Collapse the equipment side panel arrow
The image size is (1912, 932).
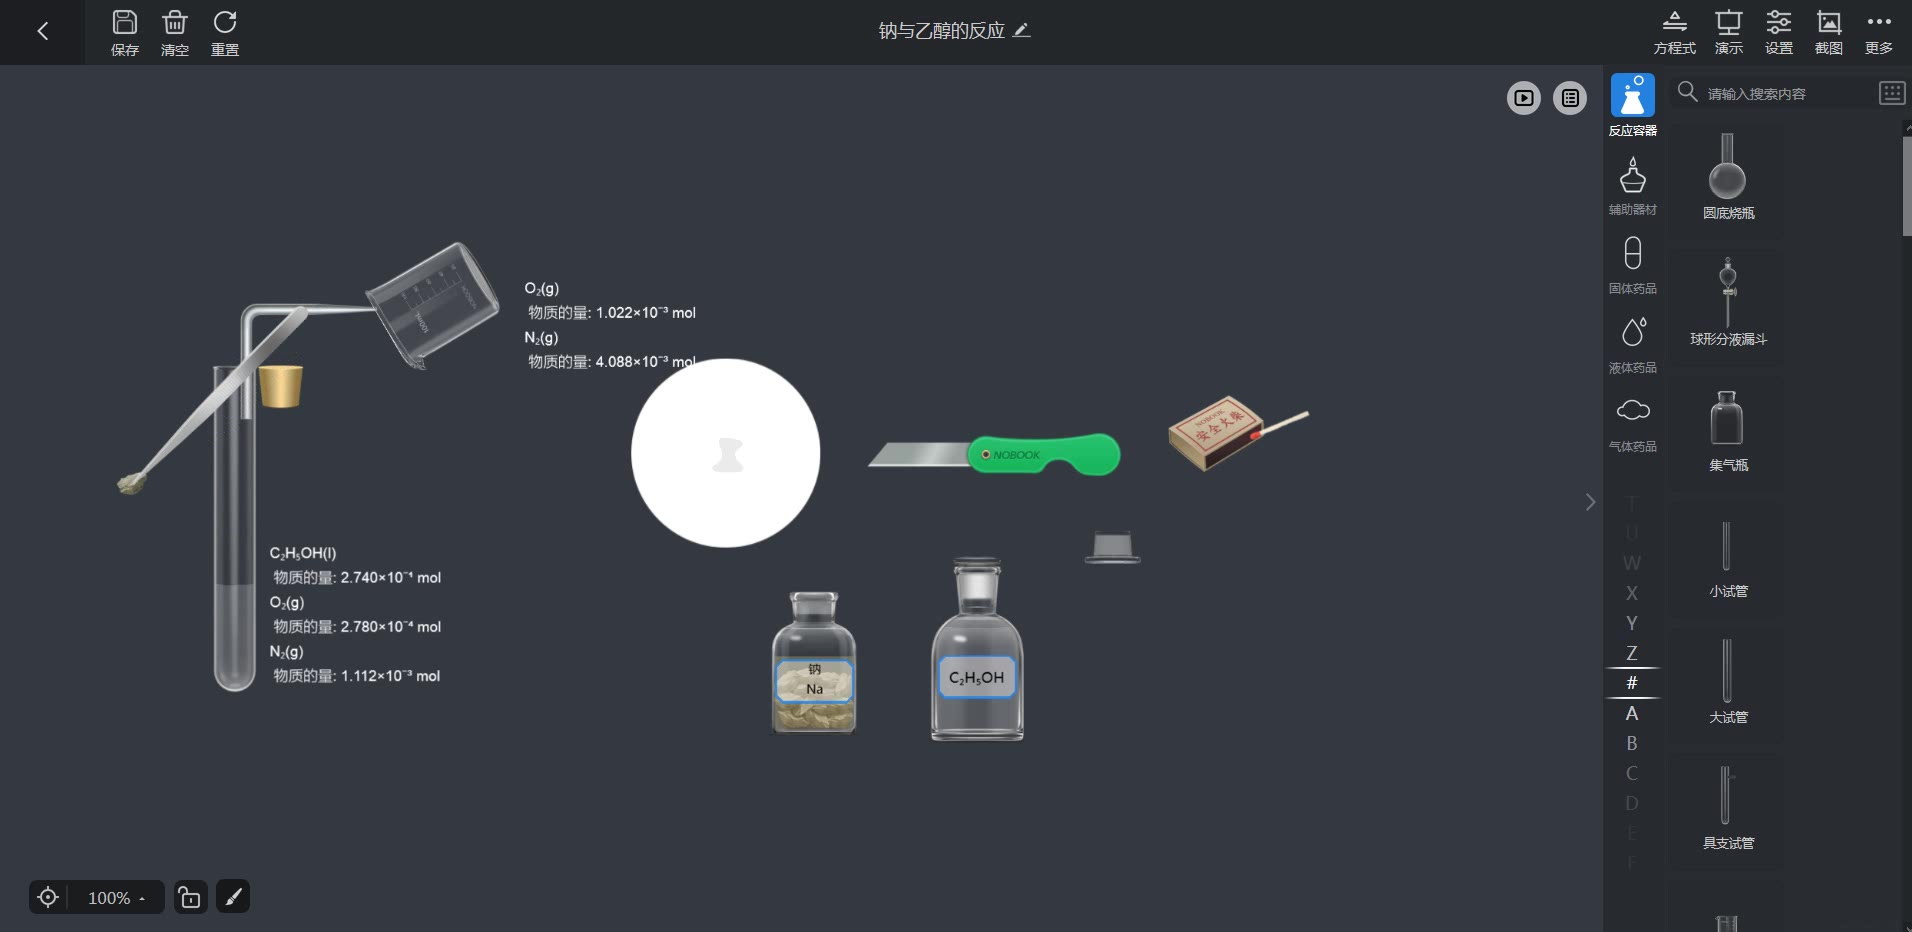[1590, 502]
